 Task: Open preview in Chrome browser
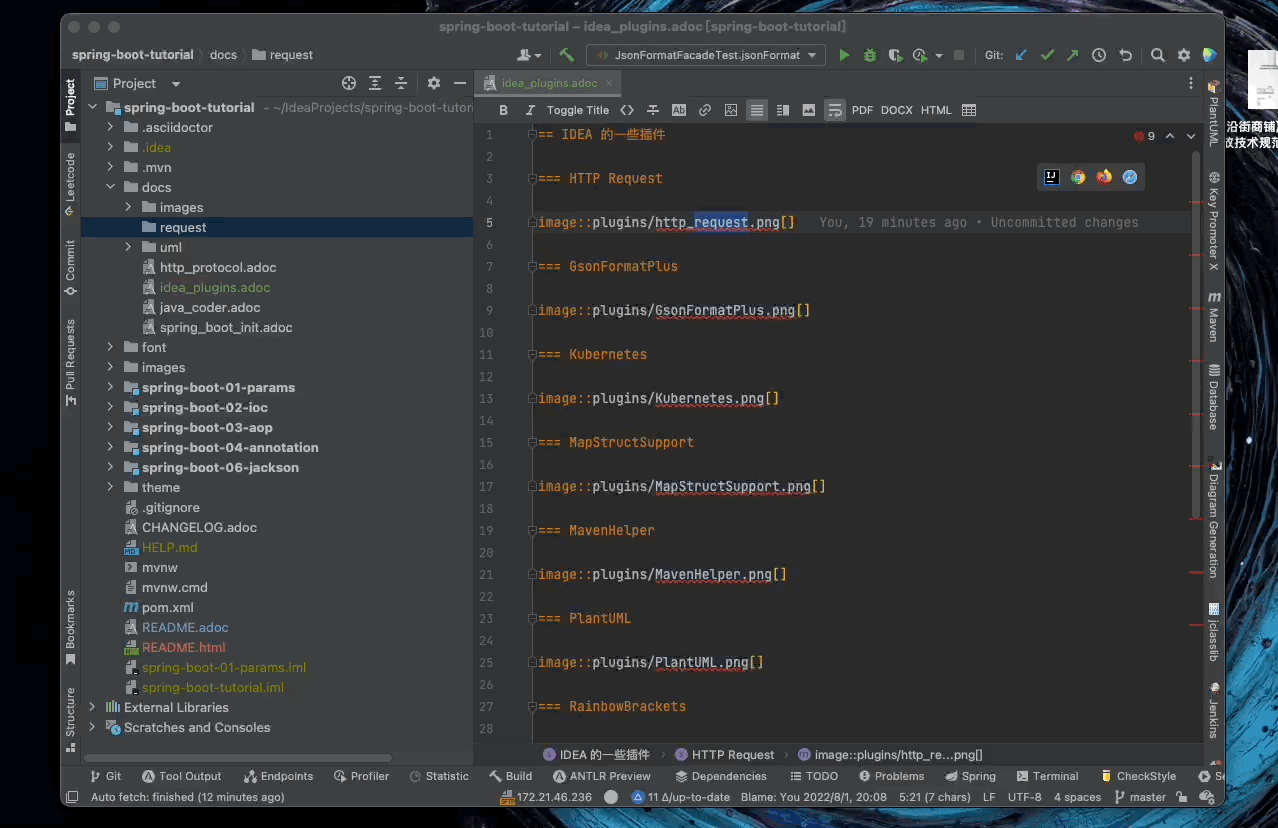[x=1078, y=177]
